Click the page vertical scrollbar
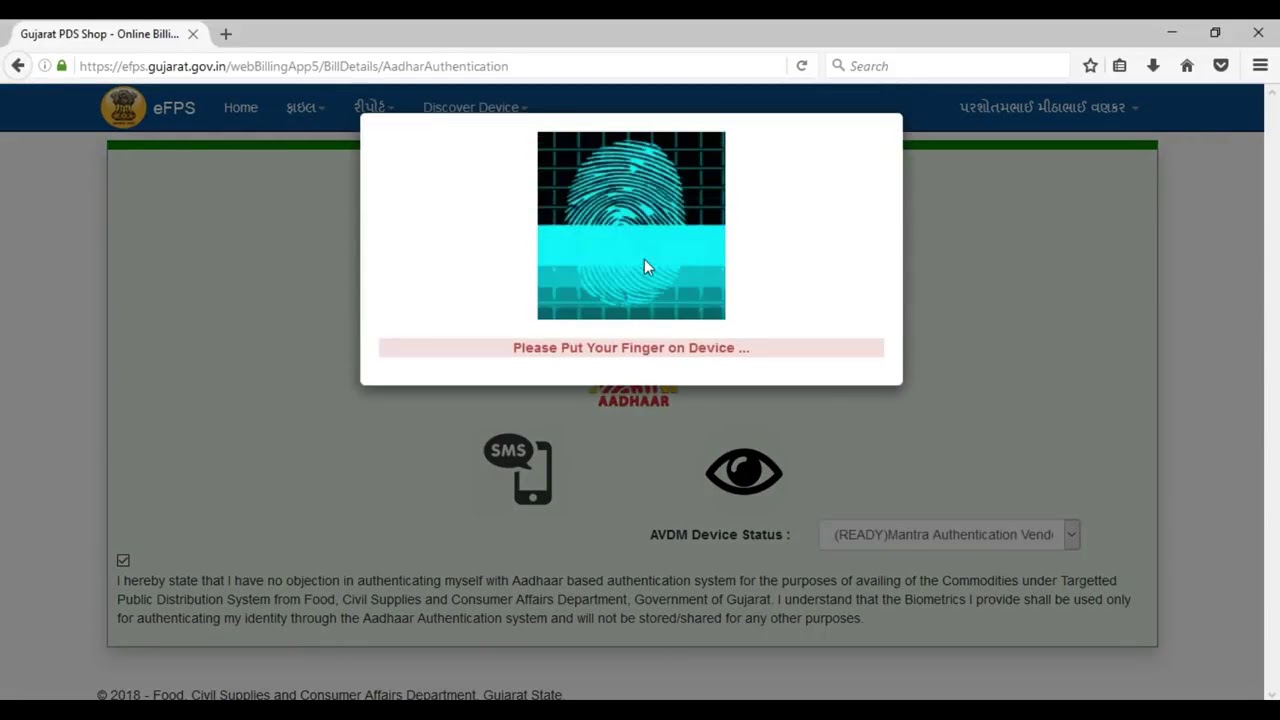The image size is (1280, 720). (x=1272, y=390)
